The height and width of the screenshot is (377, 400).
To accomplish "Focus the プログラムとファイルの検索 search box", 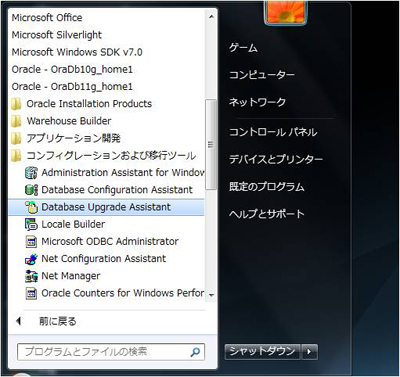I will pyautogui.click(x=111, y=352).
